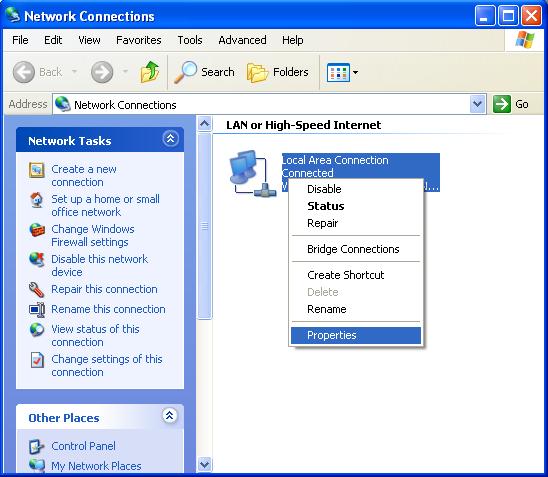Choose Status from the context menu
The image size is (548, 477).
356,206
